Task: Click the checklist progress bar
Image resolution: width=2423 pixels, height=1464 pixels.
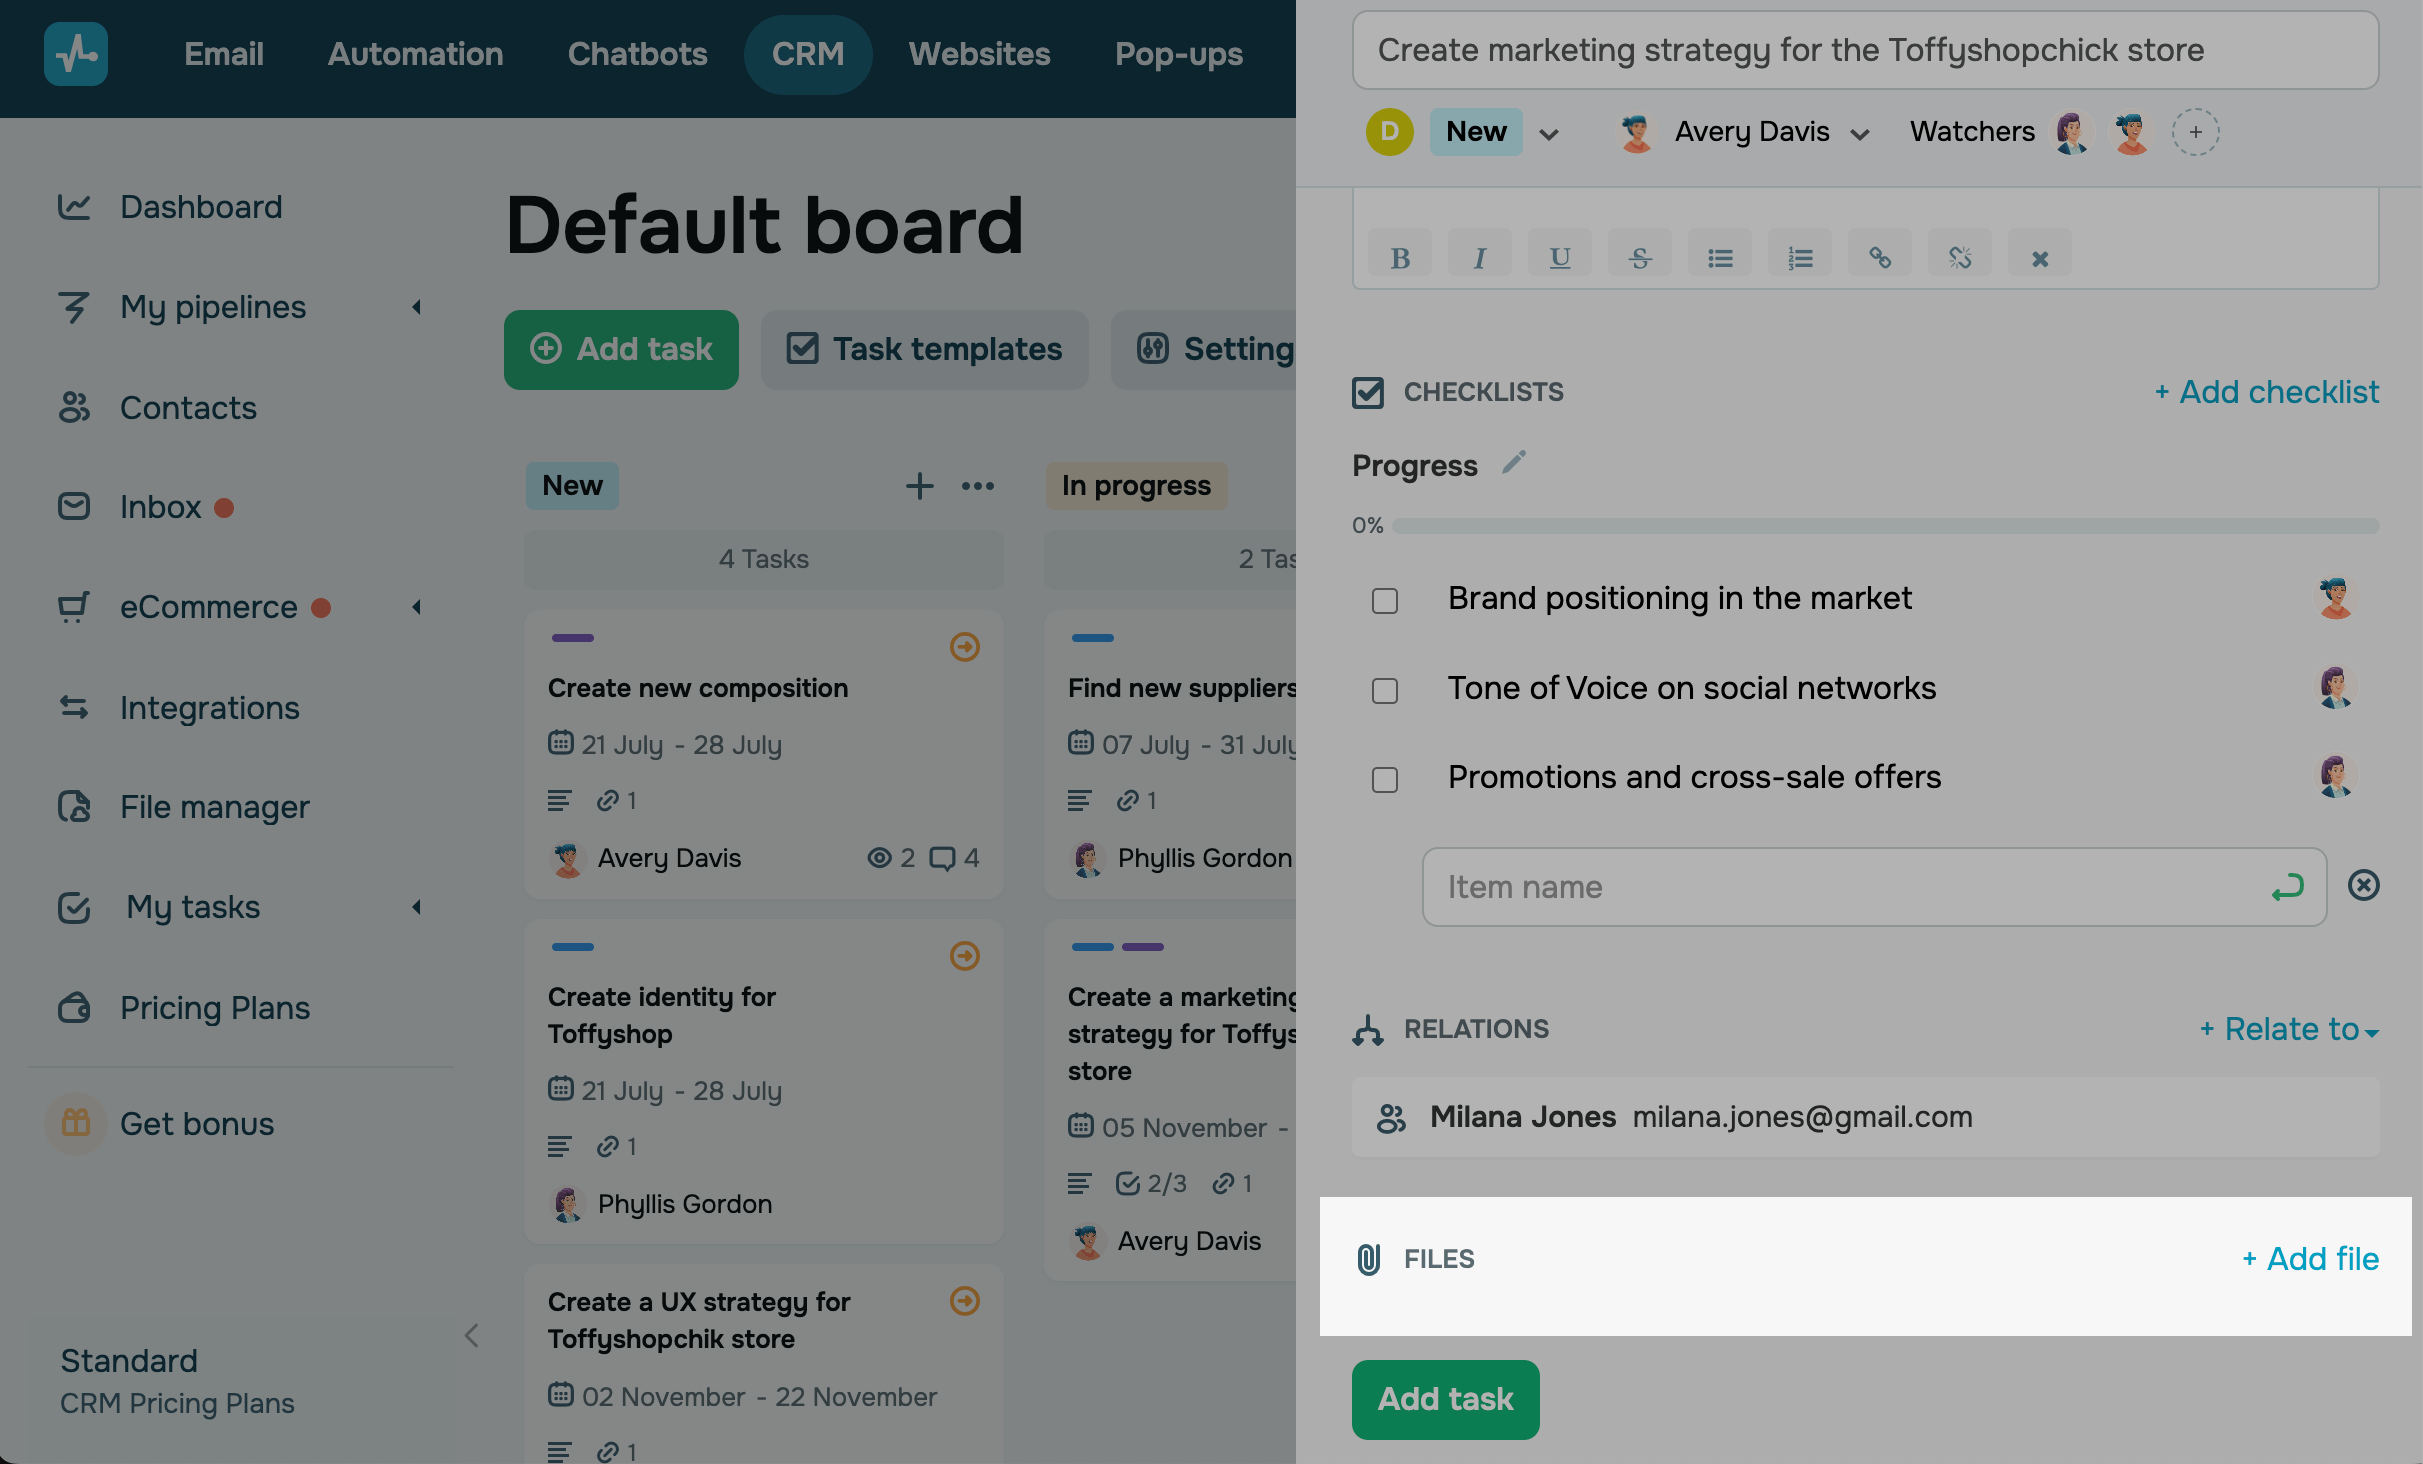Action: click(x=1884, y=526)
